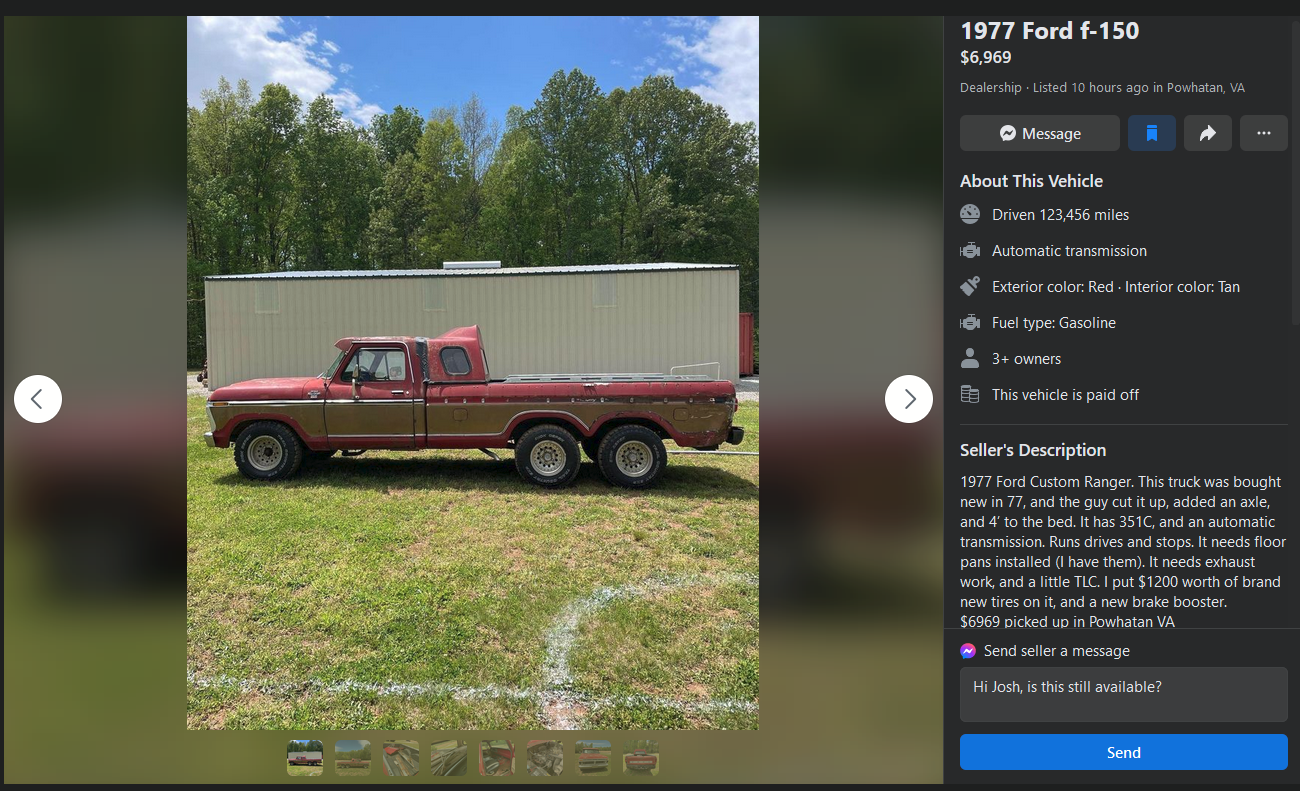Click the odometer icon next to Driven miles
Viewport: 1300px width, 791px height.
970,214
